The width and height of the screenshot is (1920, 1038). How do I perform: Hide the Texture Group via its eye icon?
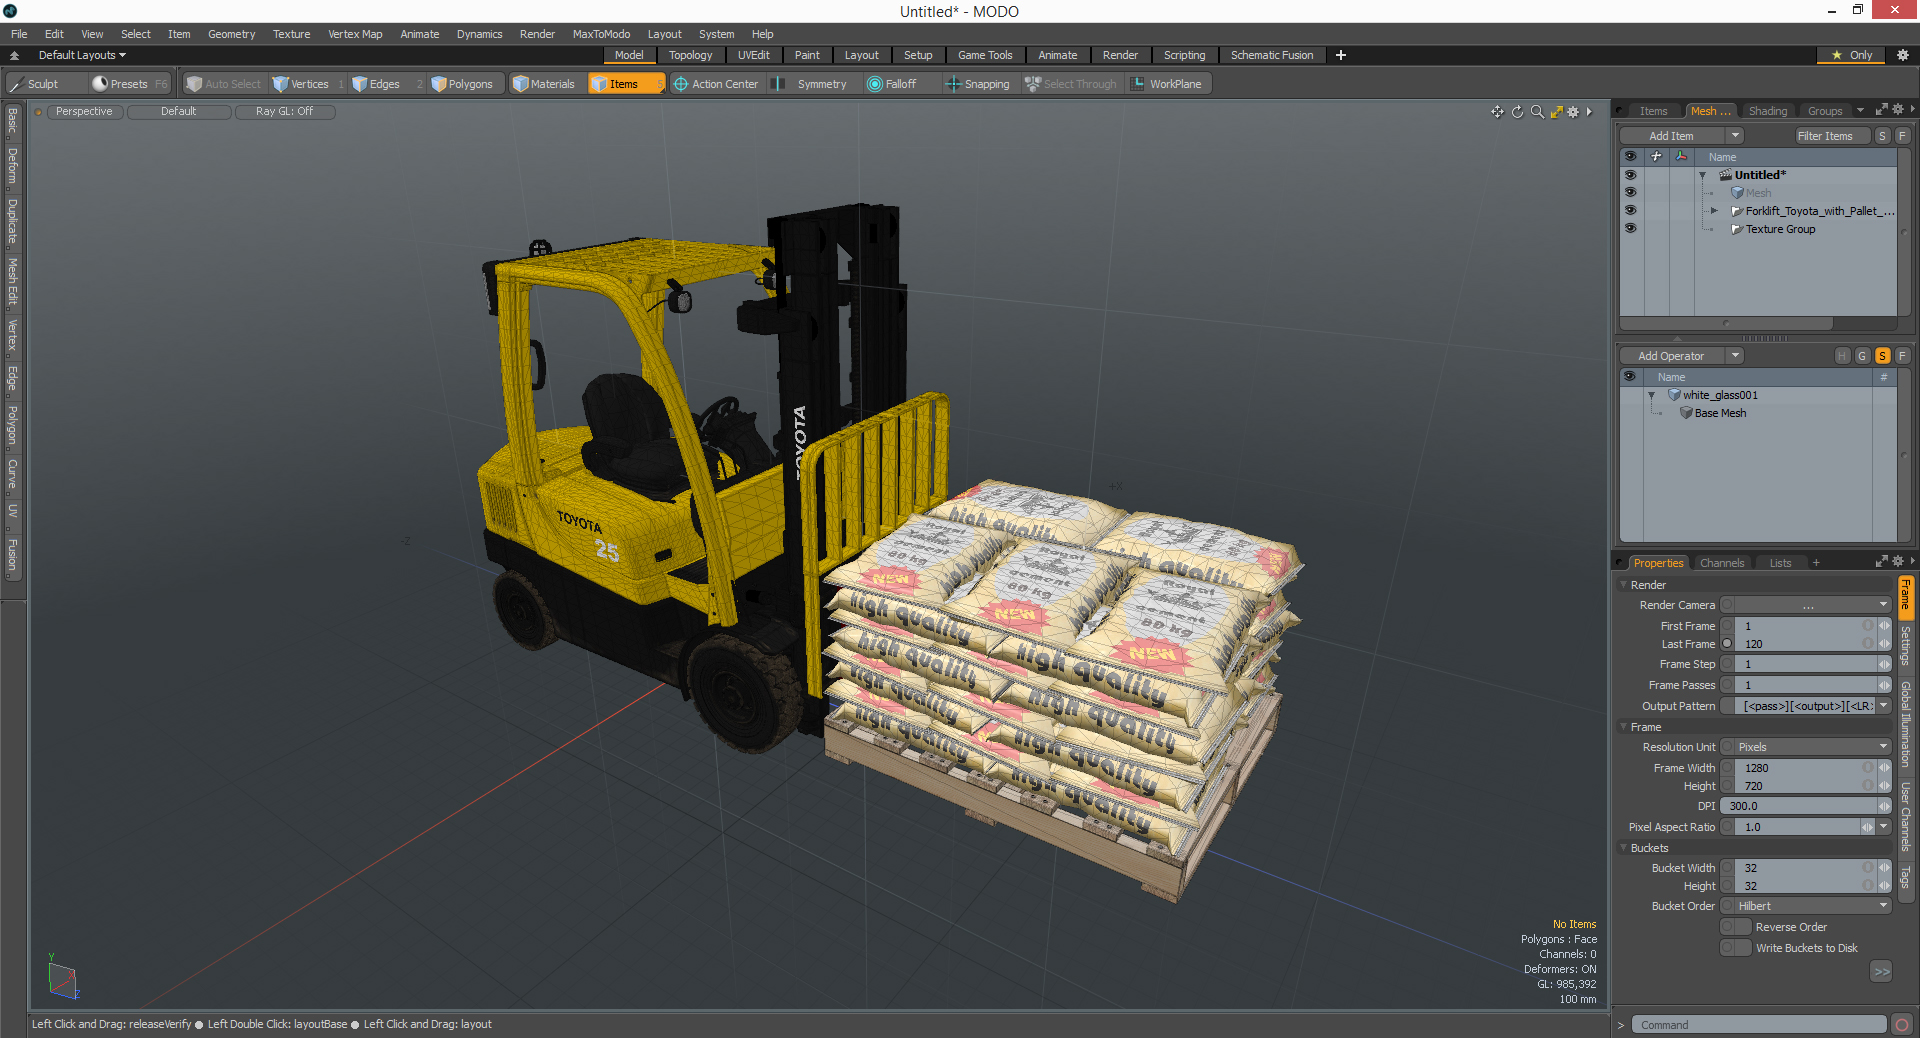click(1630, 229)
